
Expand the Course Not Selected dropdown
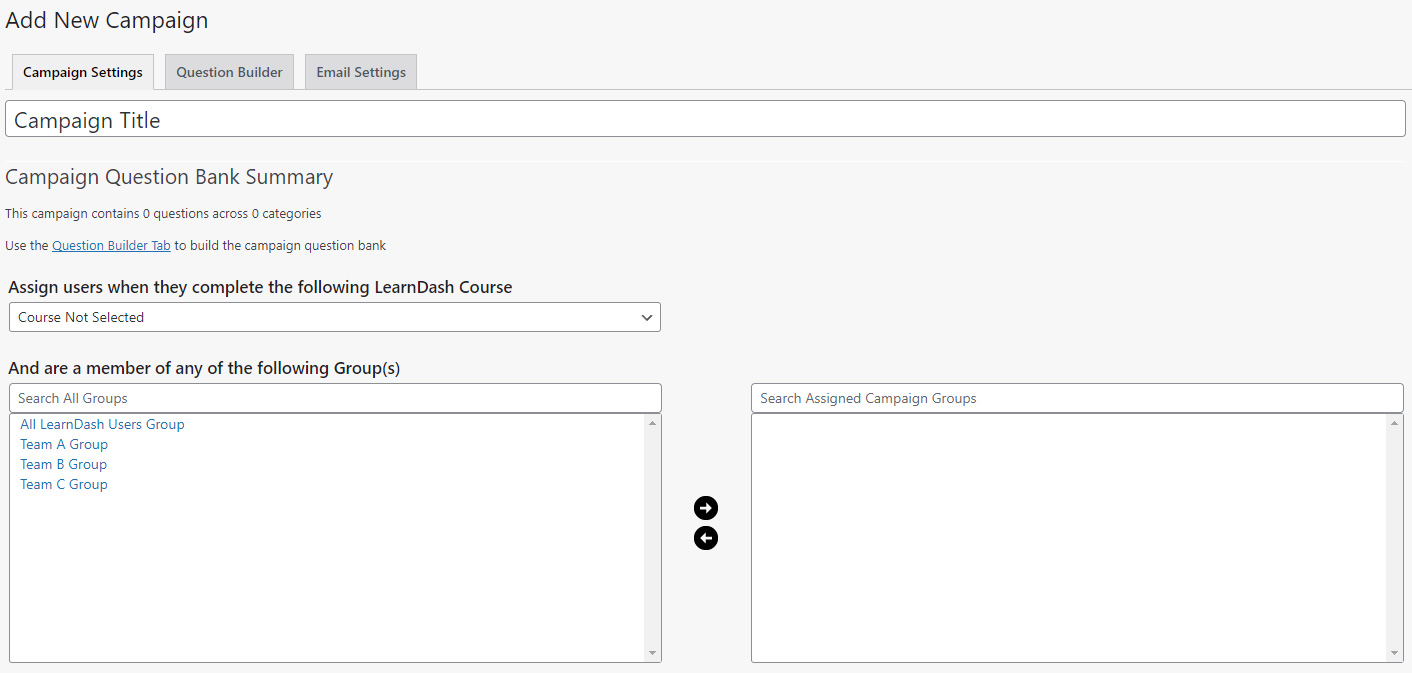click(334, 317)
